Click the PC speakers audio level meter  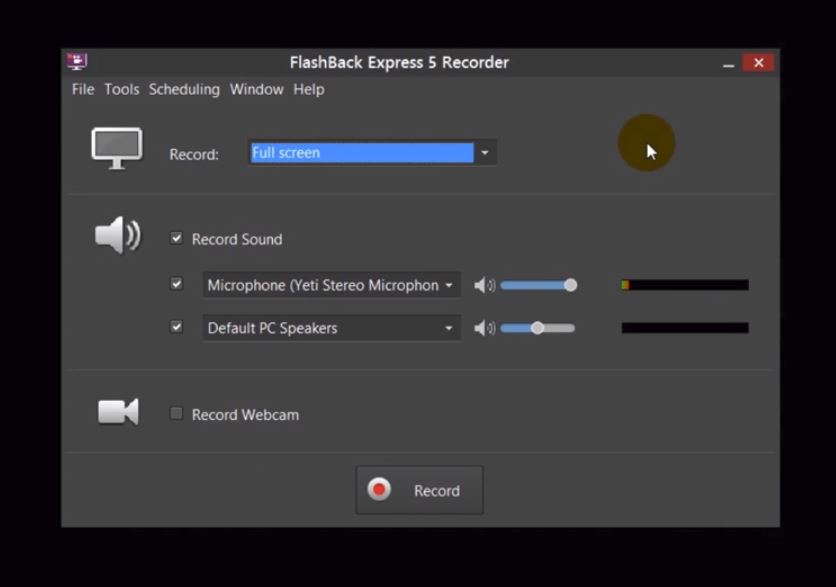(x=685, y=328)
